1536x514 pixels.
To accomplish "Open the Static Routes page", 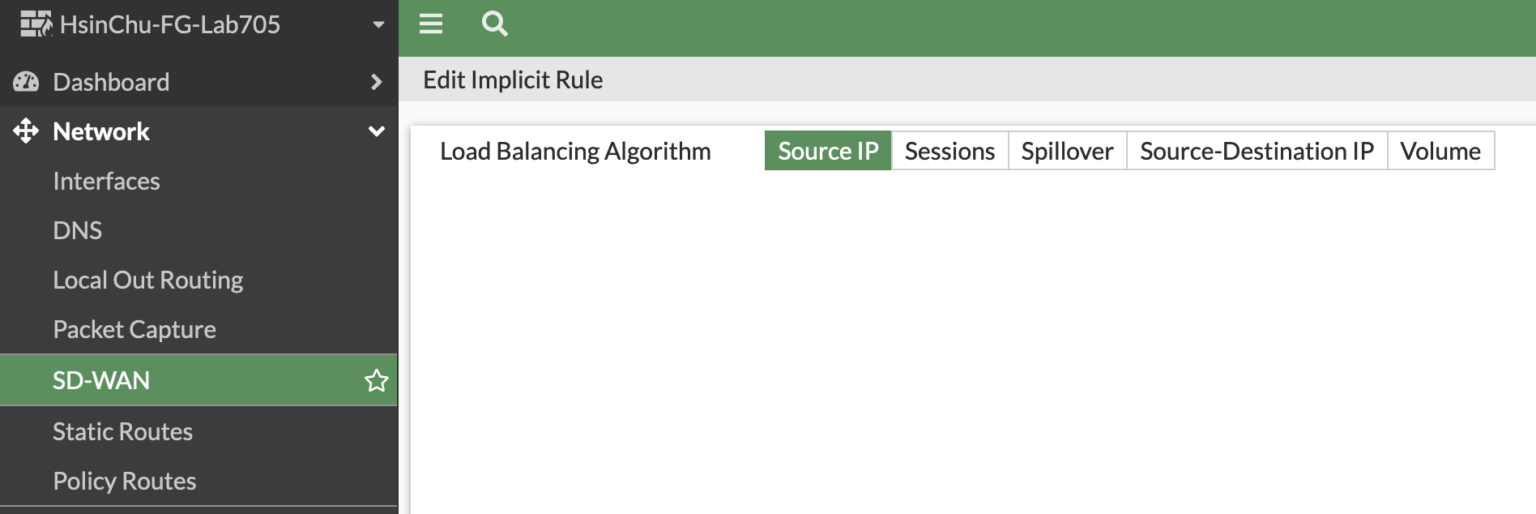I will click(x=122, y=431).
